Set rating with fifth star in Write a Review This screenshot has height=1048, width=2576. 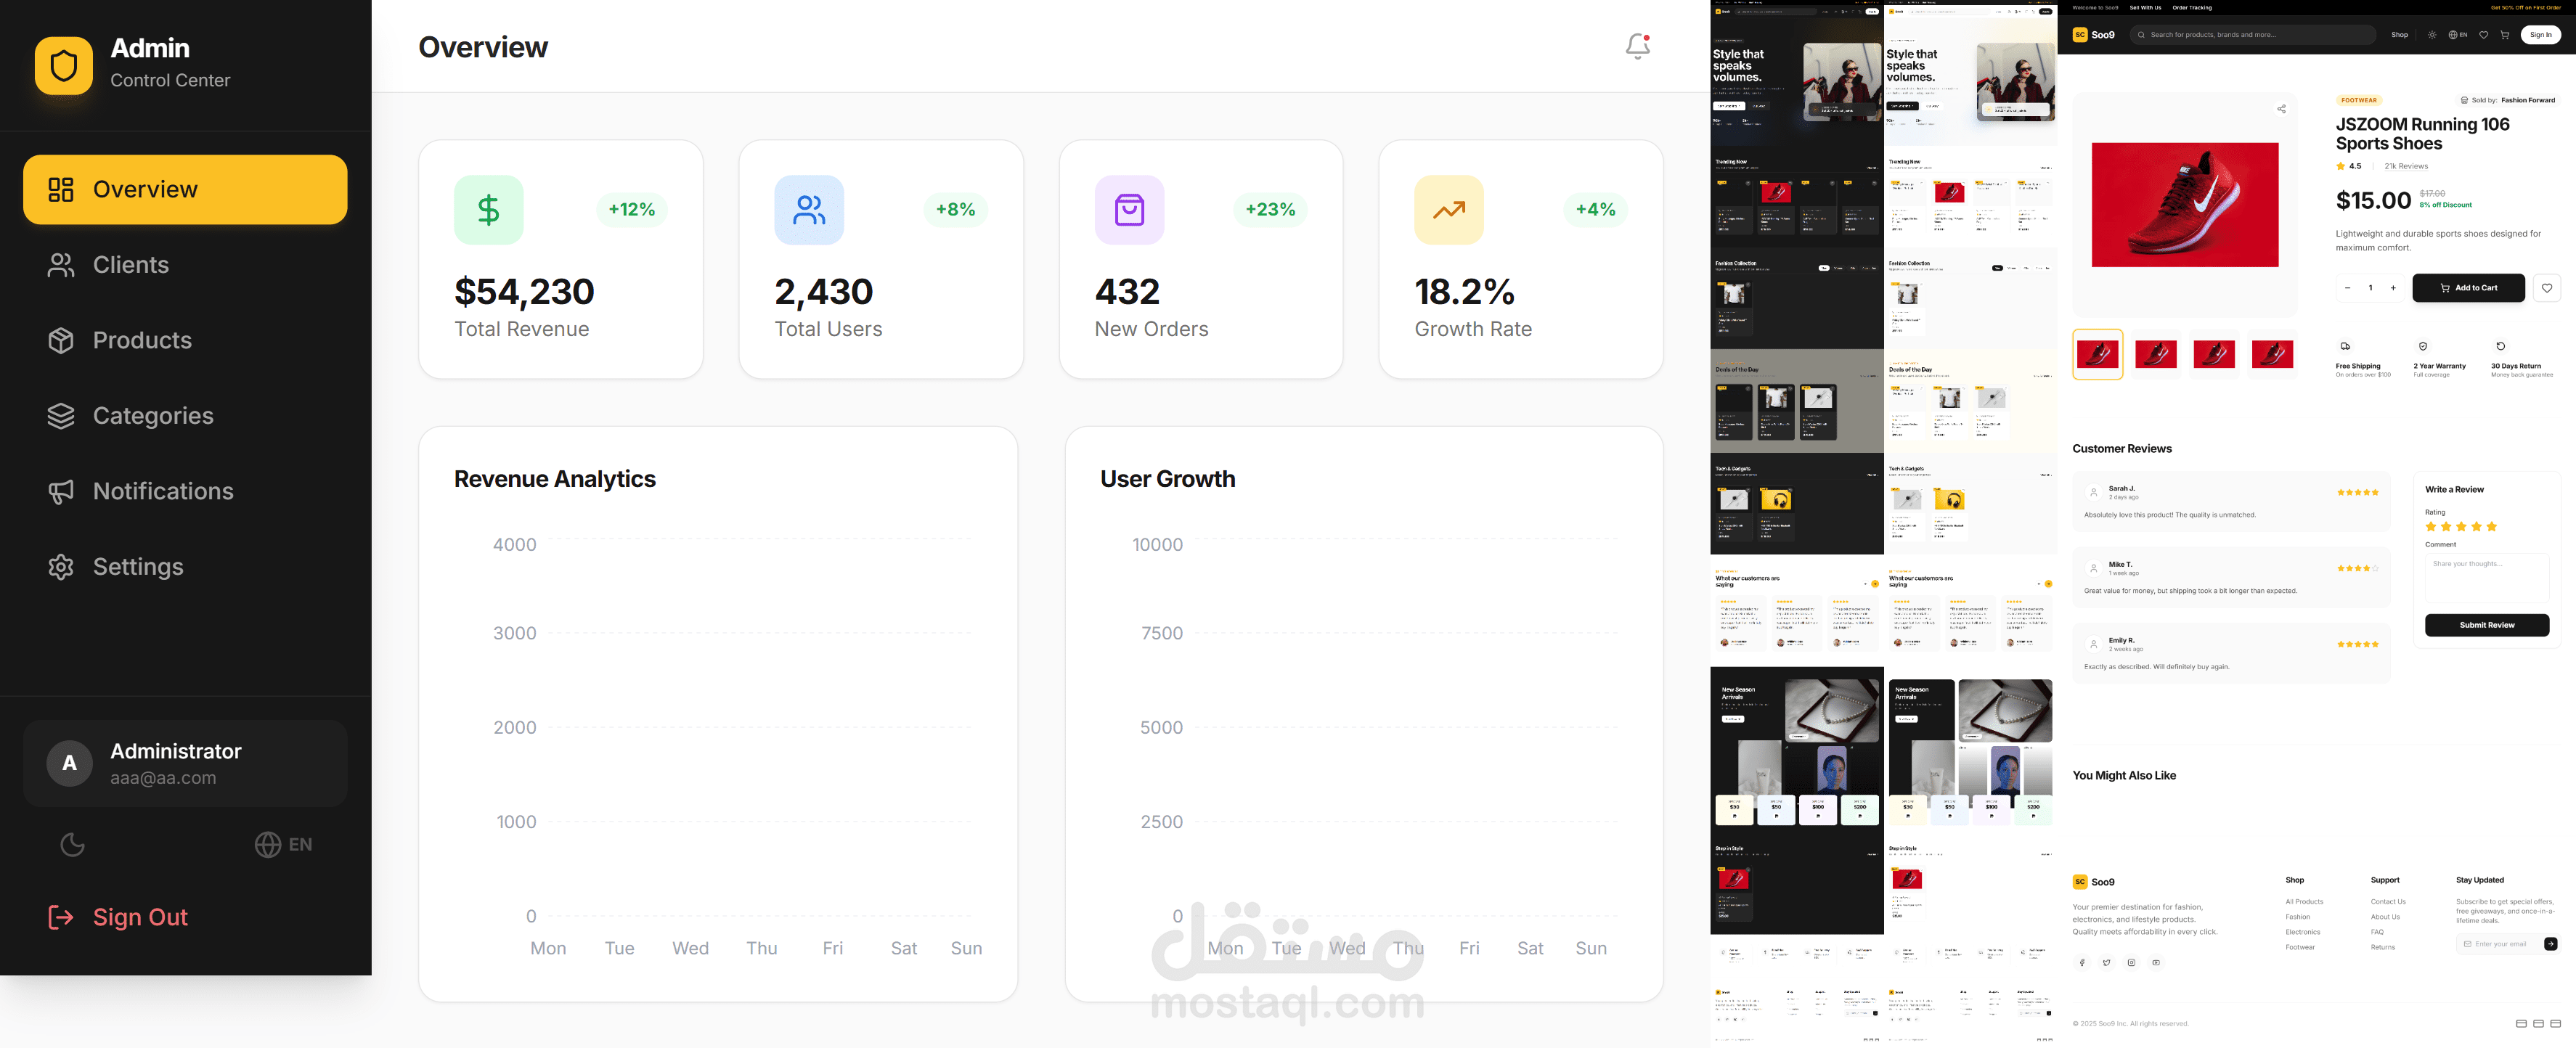click(x=2491, y=527)
